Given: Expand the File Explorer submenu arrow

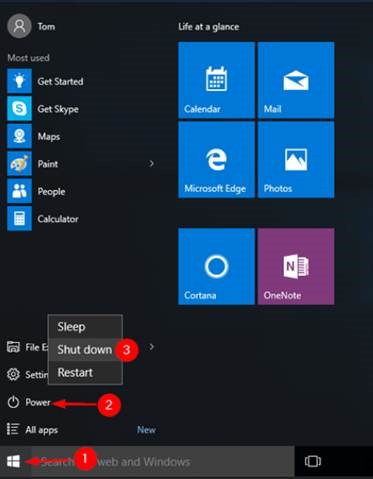Looking at the screenshot, I should click(152, 347).
